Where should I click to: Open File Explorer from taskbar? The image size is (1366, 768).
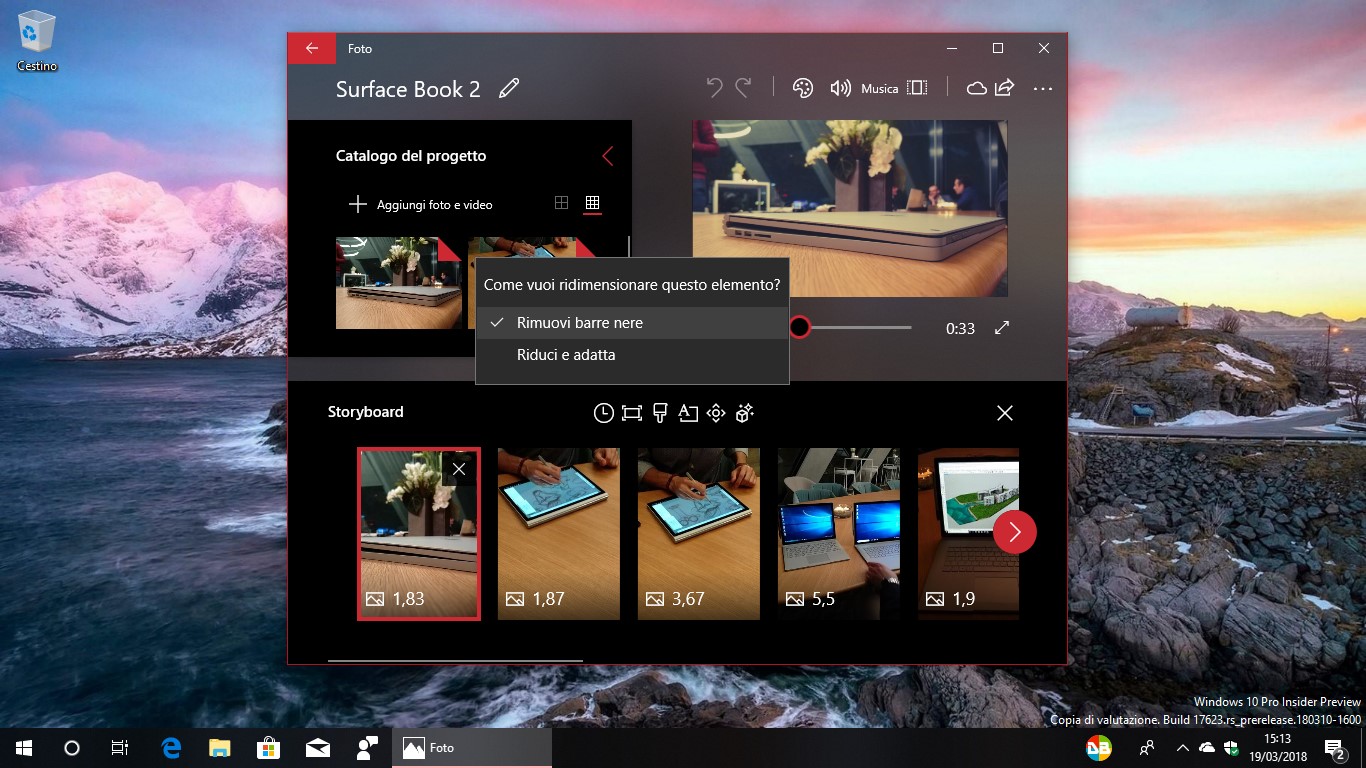click(x=220, y=747)
